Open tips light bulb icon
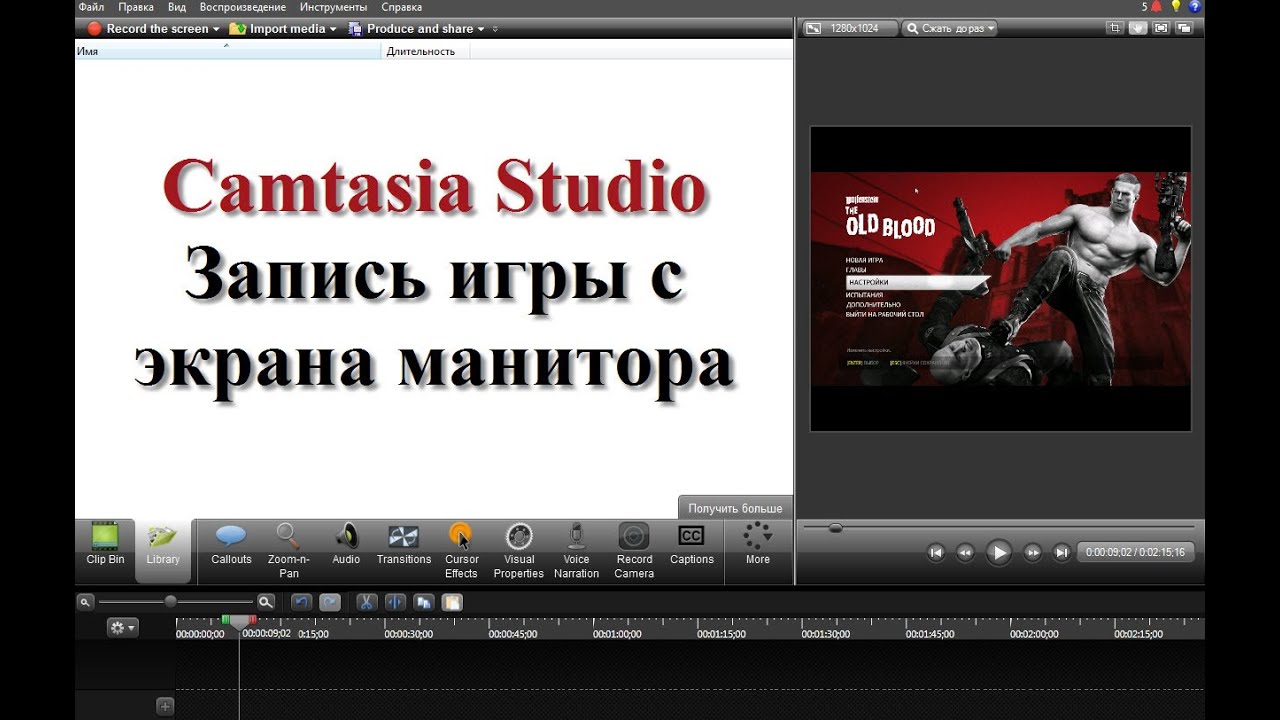Viewport: 1280px width, 720px height. click(1176, 7)
